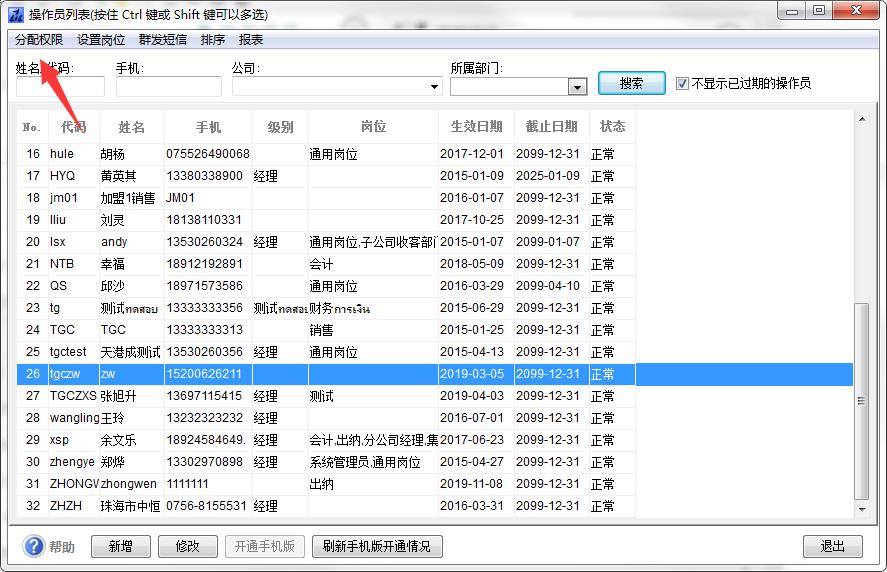Expand the 公司 company dropdown
Viewport: 887px width, 572px height.
click(434, 87)
